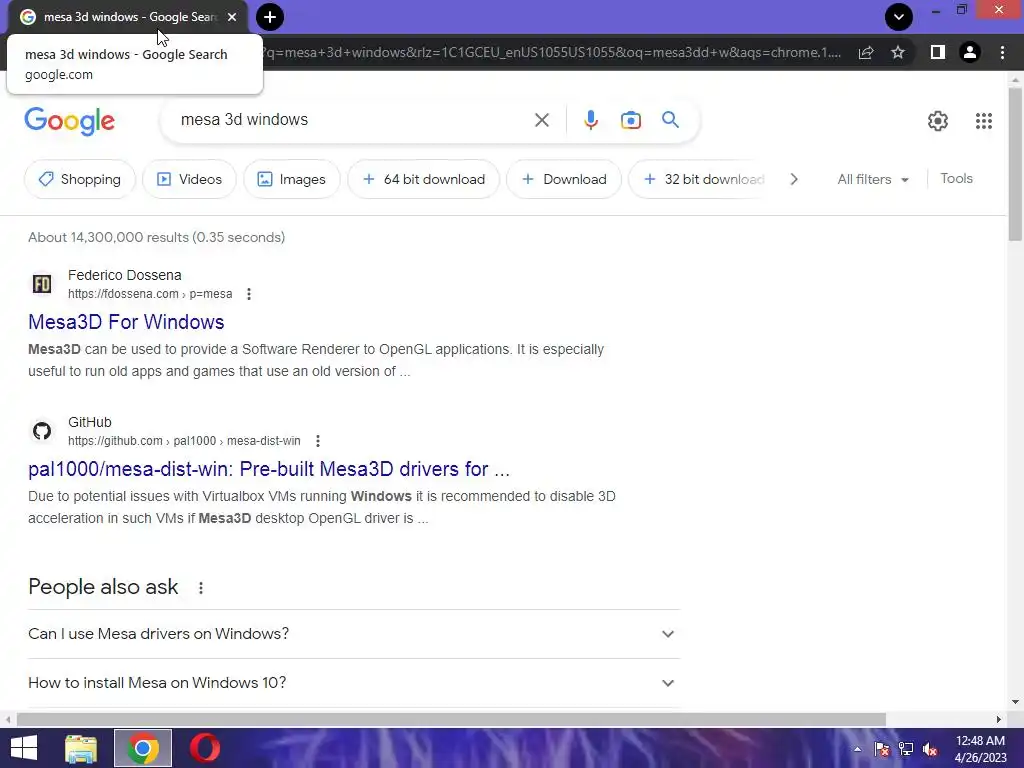Open network status tray icon
The width and height of the screenshot is (1024, 768).
pyautogui.click(x=906, y=749)
